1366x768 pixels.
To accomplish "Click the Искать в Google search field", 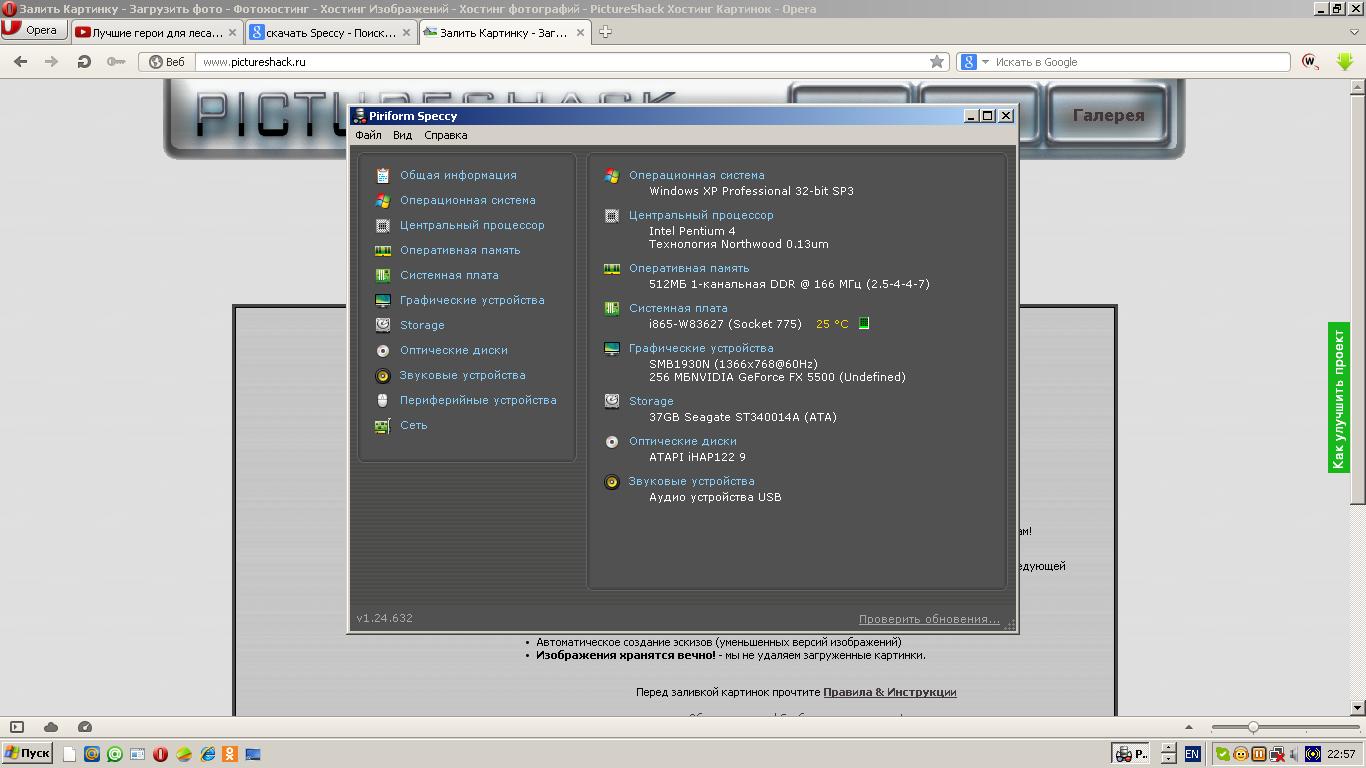I will coord(1140,61).
